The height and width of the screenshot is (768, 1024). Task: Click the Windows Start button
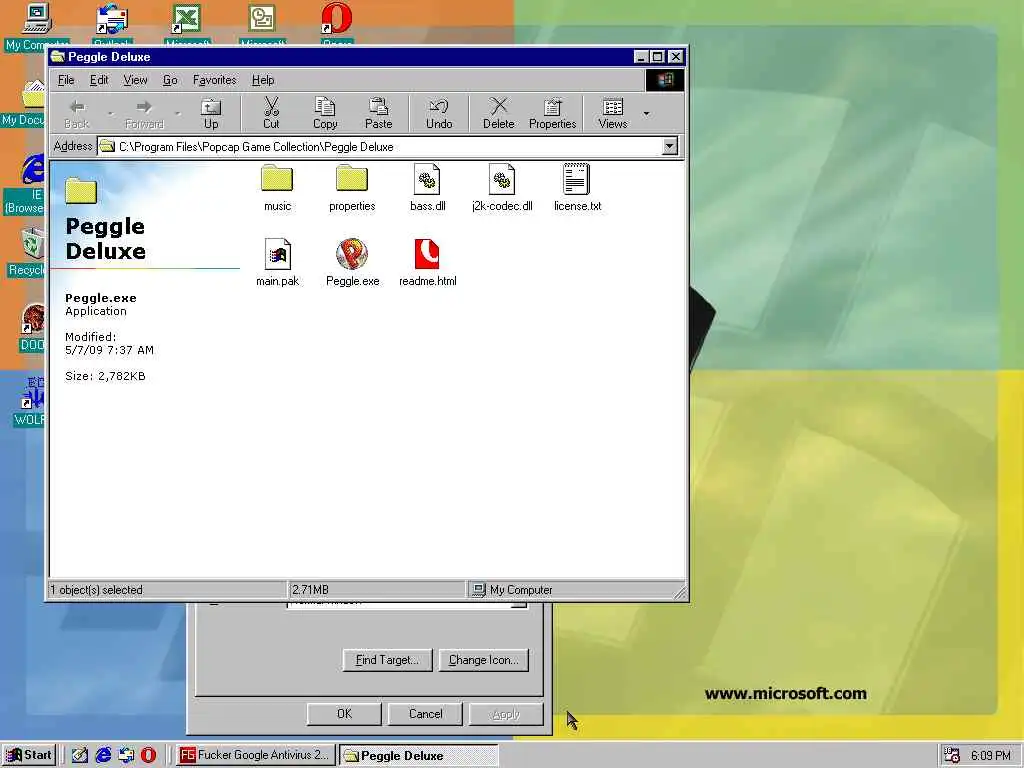coord(28,755)
